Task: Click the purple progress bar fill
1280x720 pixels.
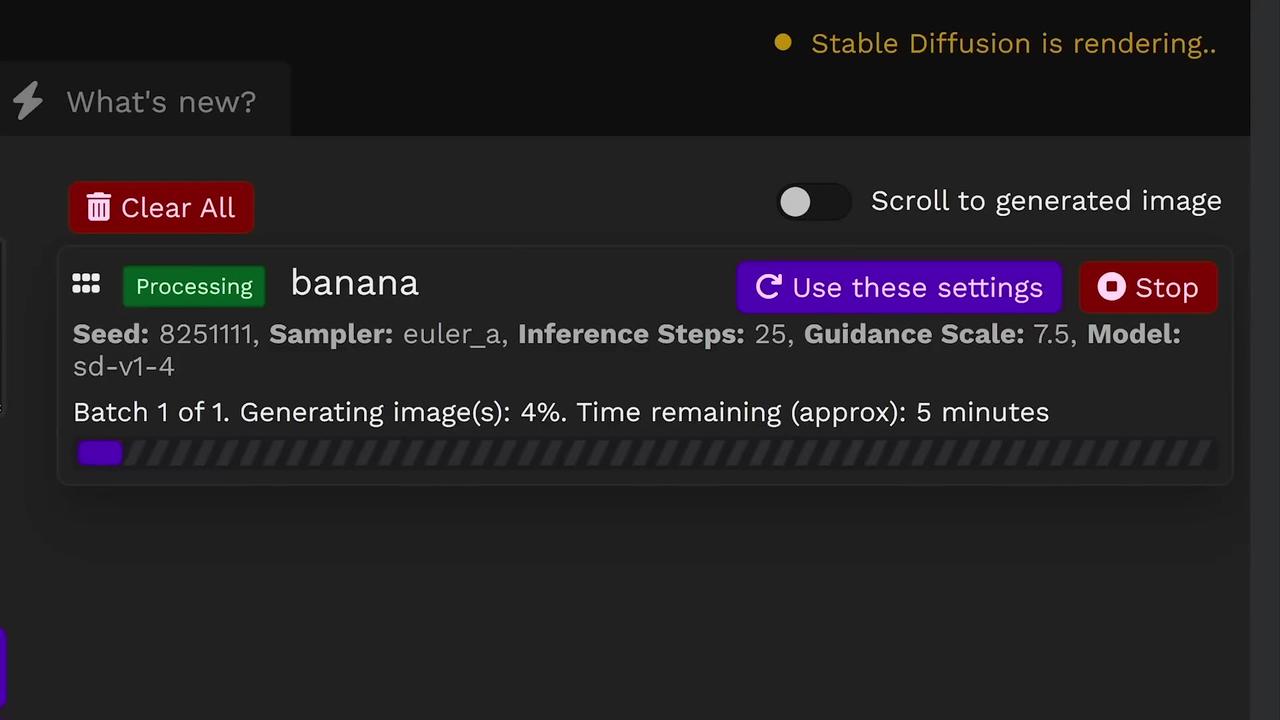Action: point(100,453)
